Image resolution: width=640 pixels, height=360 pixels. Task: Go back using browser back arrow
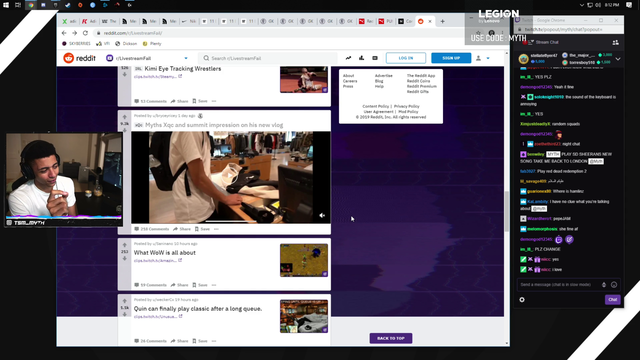pyautogui.click(x=64, y=33)
